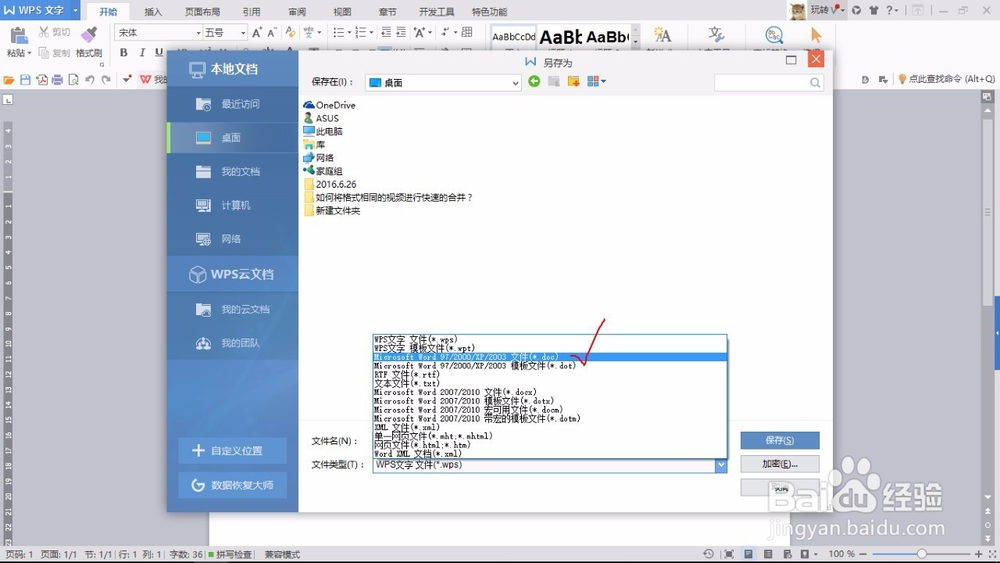Click the Clear formatting eraser icon
Screen dimensions: 1000x563
coord(290,32)
